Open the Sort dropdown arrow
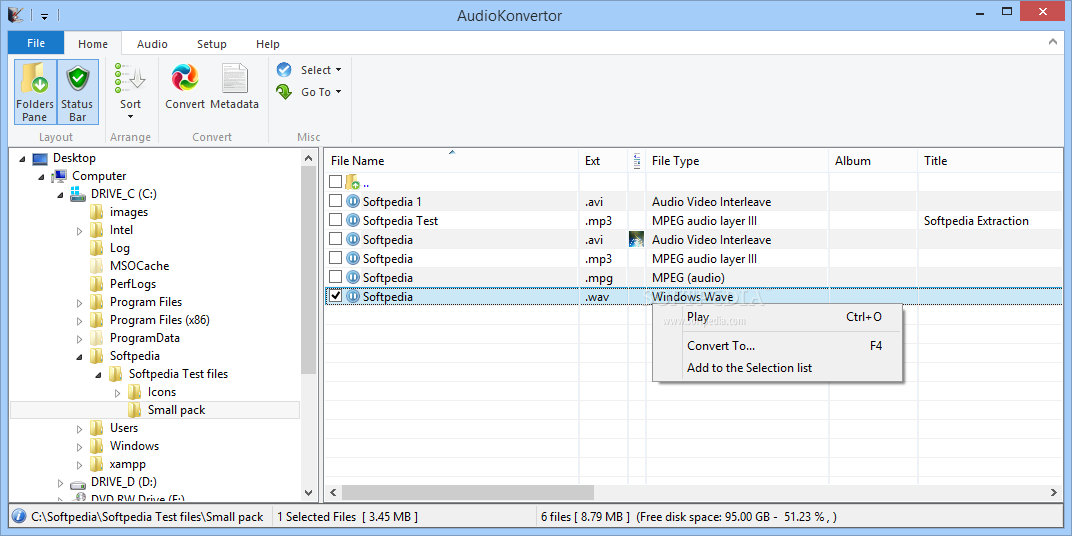This screenshot has width=1072, height=536. 130,118
